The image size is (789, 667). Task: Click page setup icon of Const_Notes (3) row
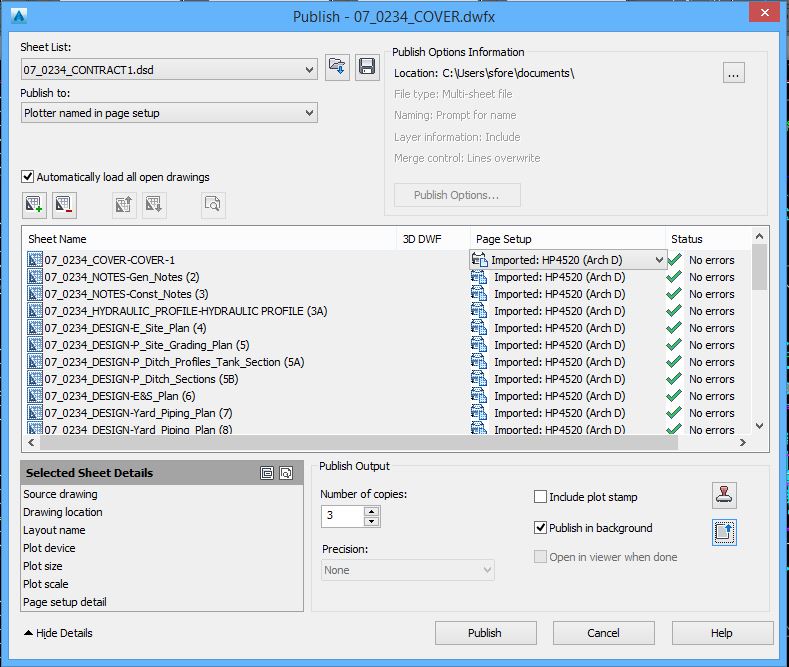479,294
